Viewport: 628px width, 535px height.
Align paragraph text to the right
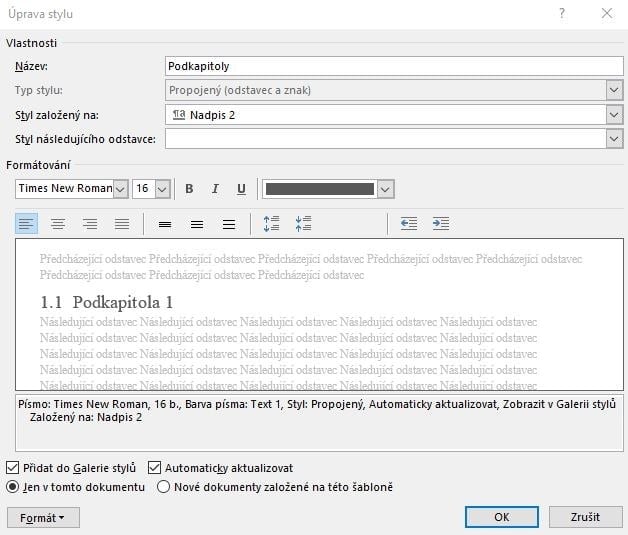pyautogui.click(x=90, y=224)
